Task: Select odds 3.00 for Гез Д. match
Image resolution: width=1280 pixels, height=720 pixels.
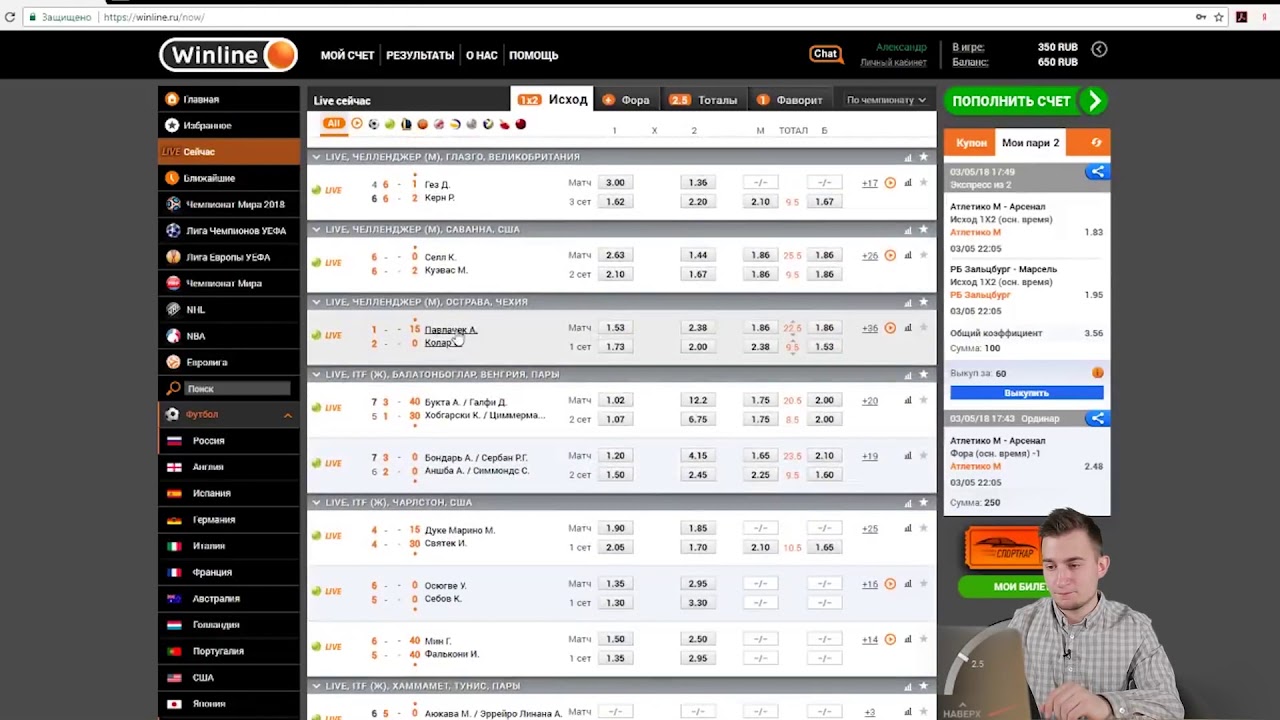Action: tap(615, 183)
